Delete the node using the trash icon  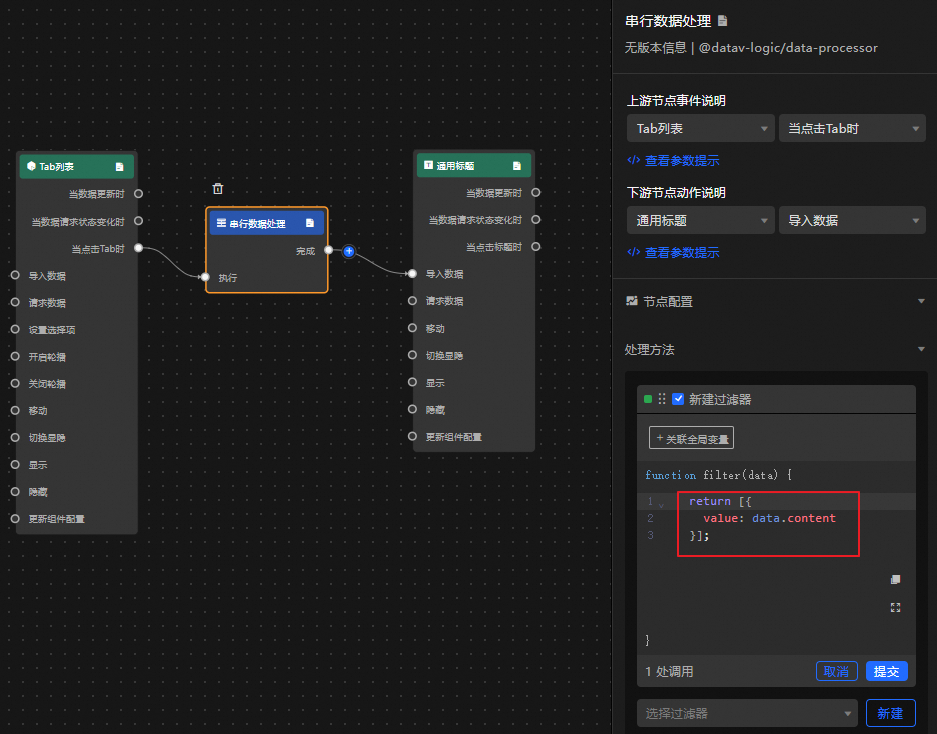click(x=218, y=189)
